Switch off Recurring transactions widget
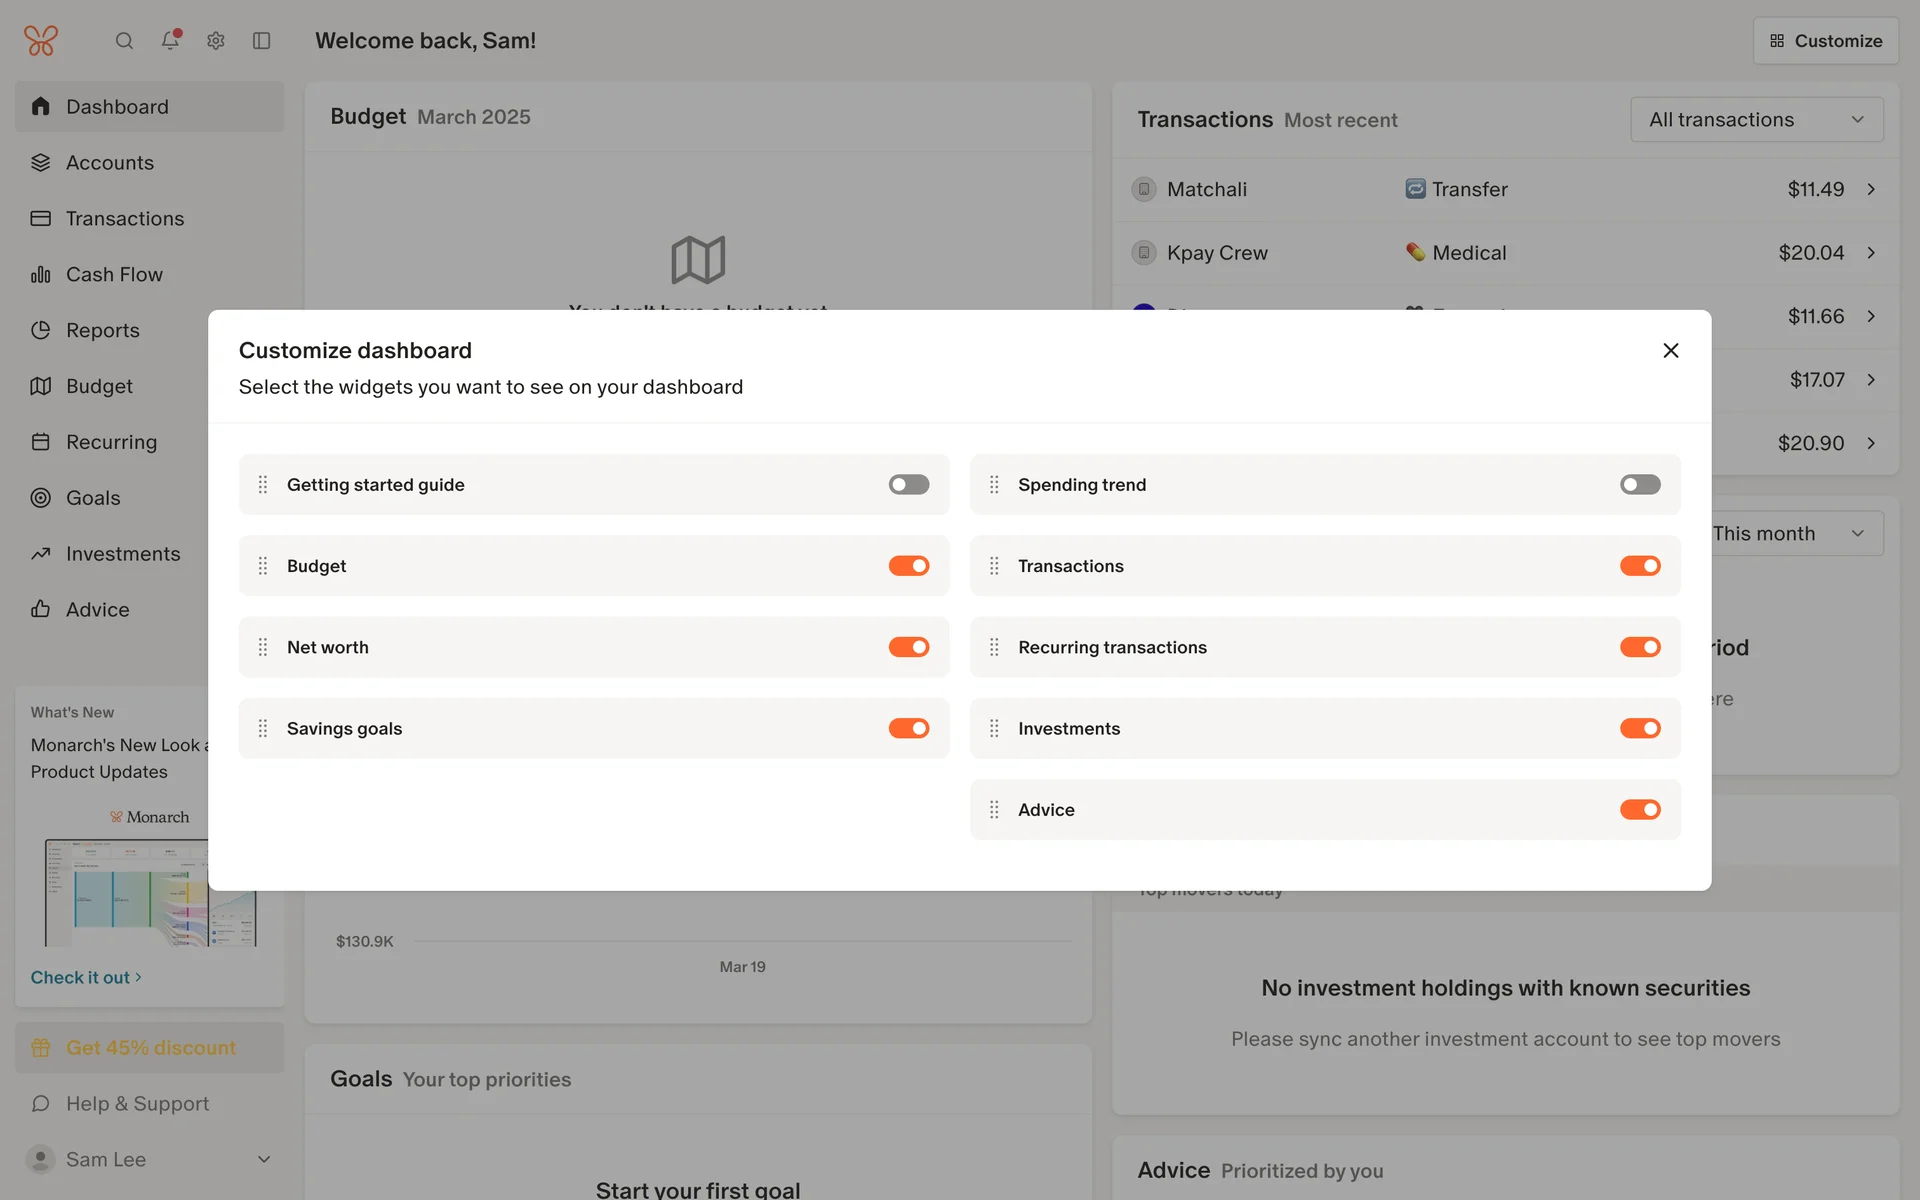Image resolution: width=1920 pixels, height=1200 pixels. 1639,647
